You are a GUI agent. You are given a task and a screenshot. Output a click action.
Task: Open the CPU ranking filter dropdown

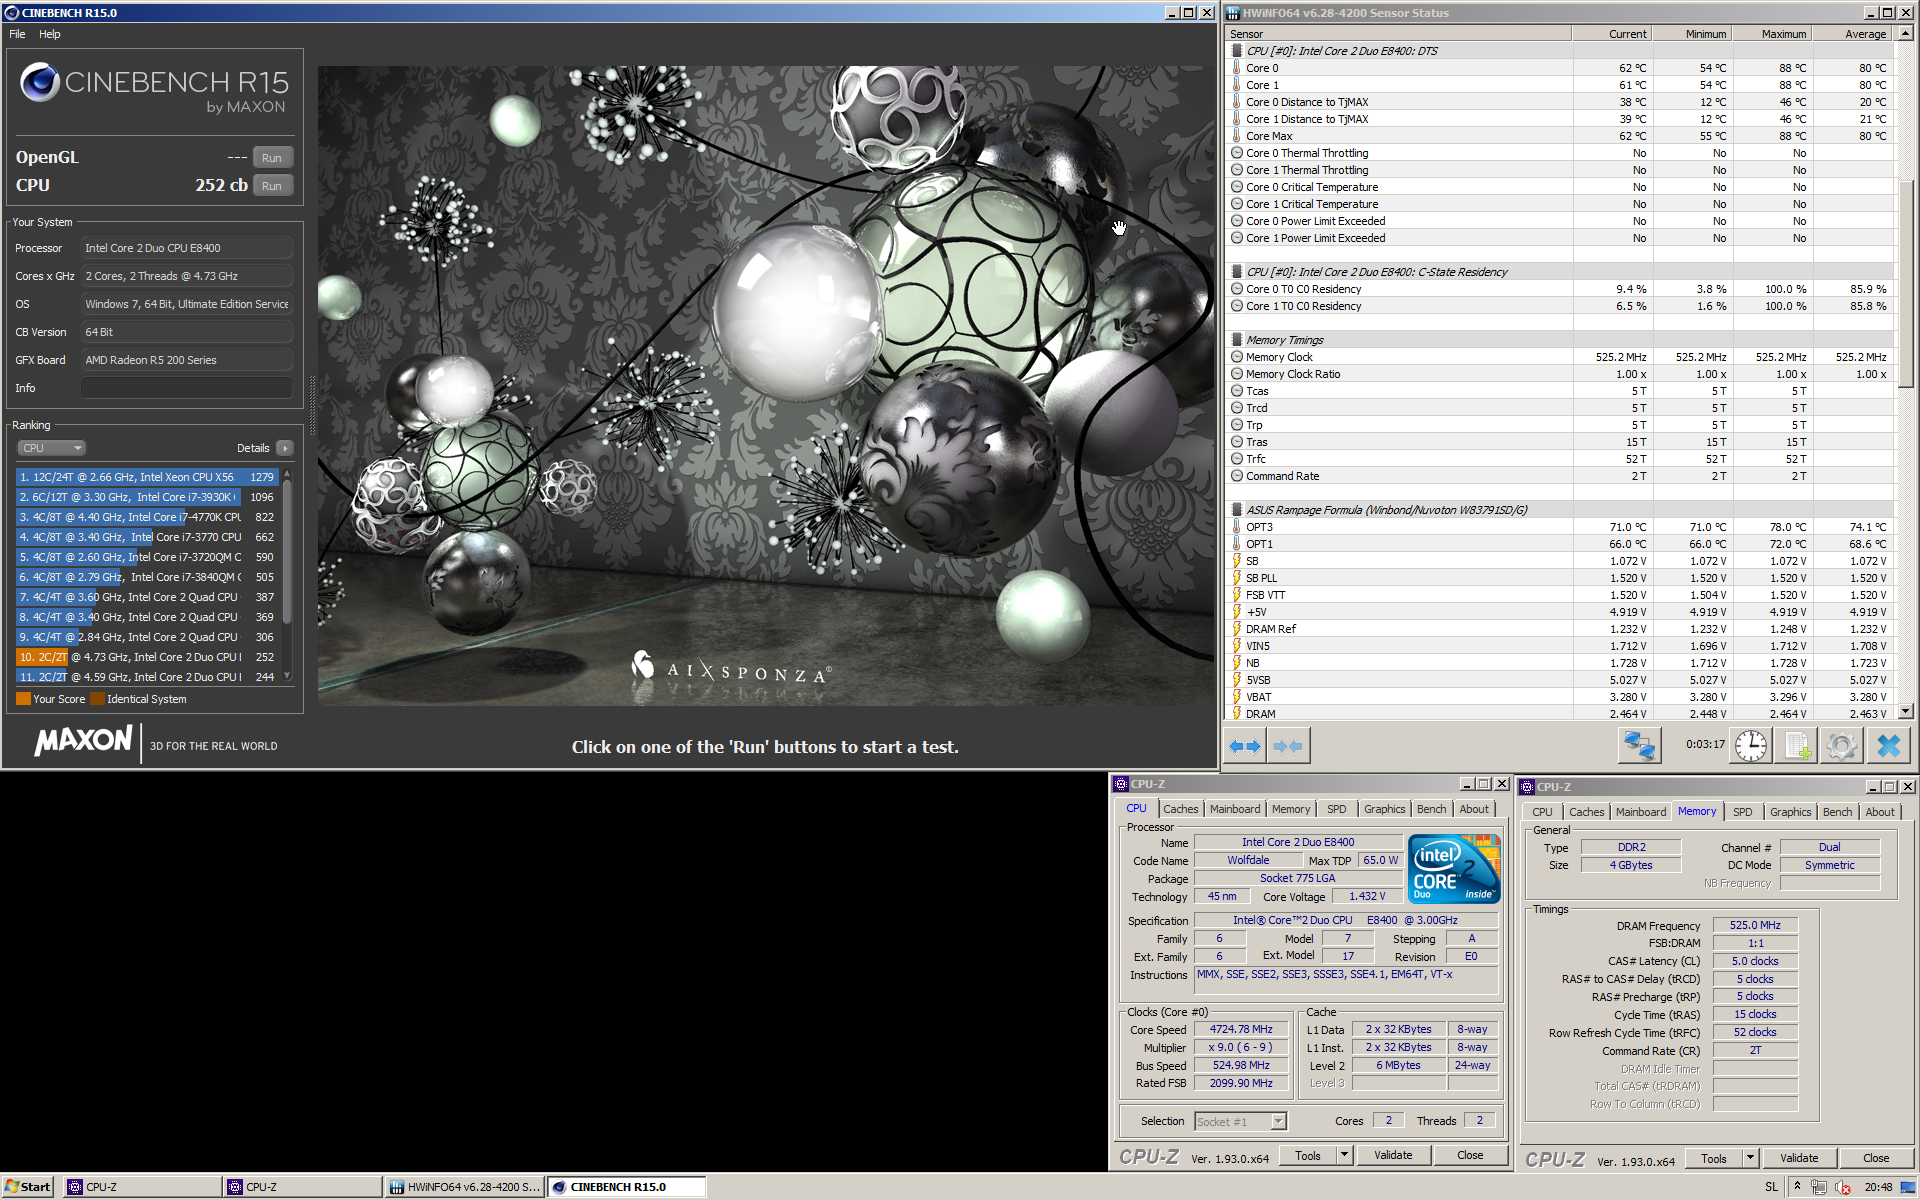click(51, 448)
